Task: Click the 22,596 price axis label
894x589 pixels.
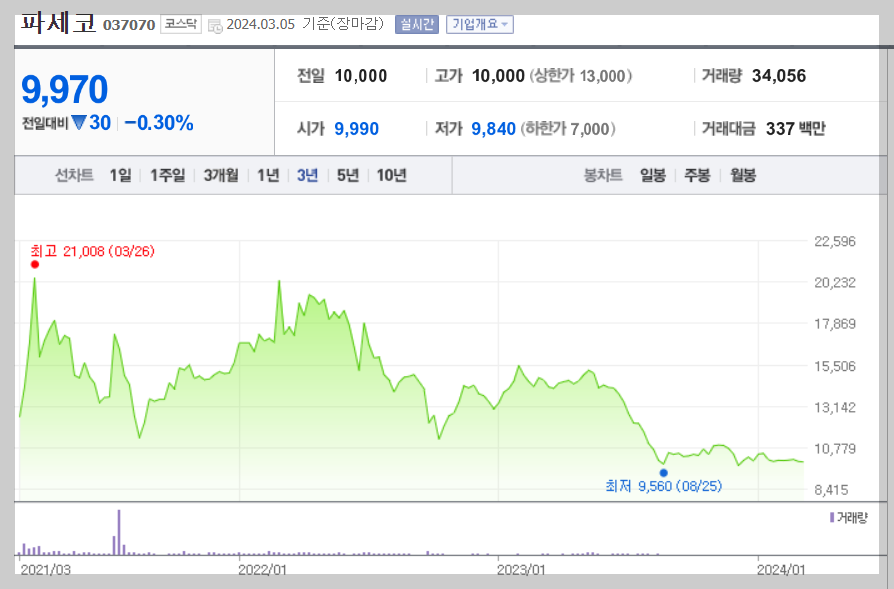Action: point(835,241)
